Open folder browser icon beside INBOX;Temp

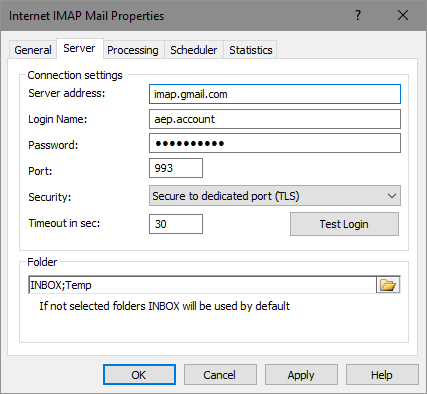(388, 285)
